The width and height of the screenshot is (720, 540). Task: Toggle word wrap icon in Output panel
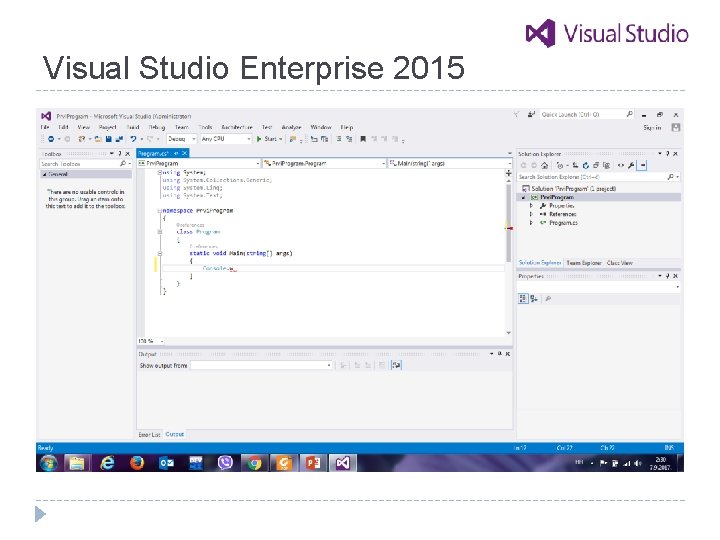tap(396, 365)
